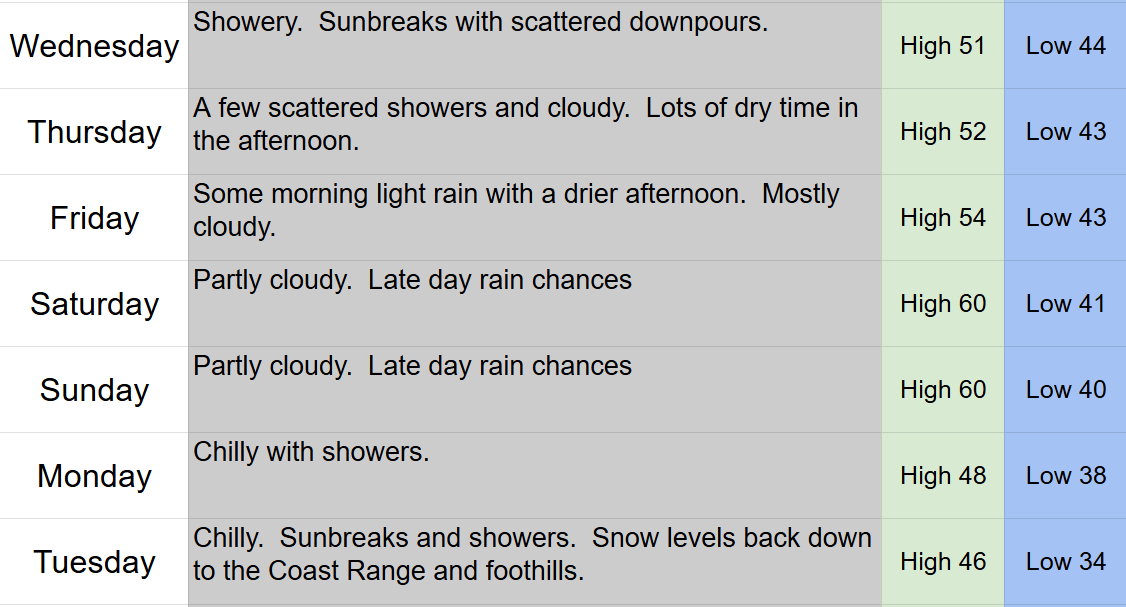The height and width of the screenshot is (607, 1126).
Task: Select the Friday day cell
Action: coord(94,218)
